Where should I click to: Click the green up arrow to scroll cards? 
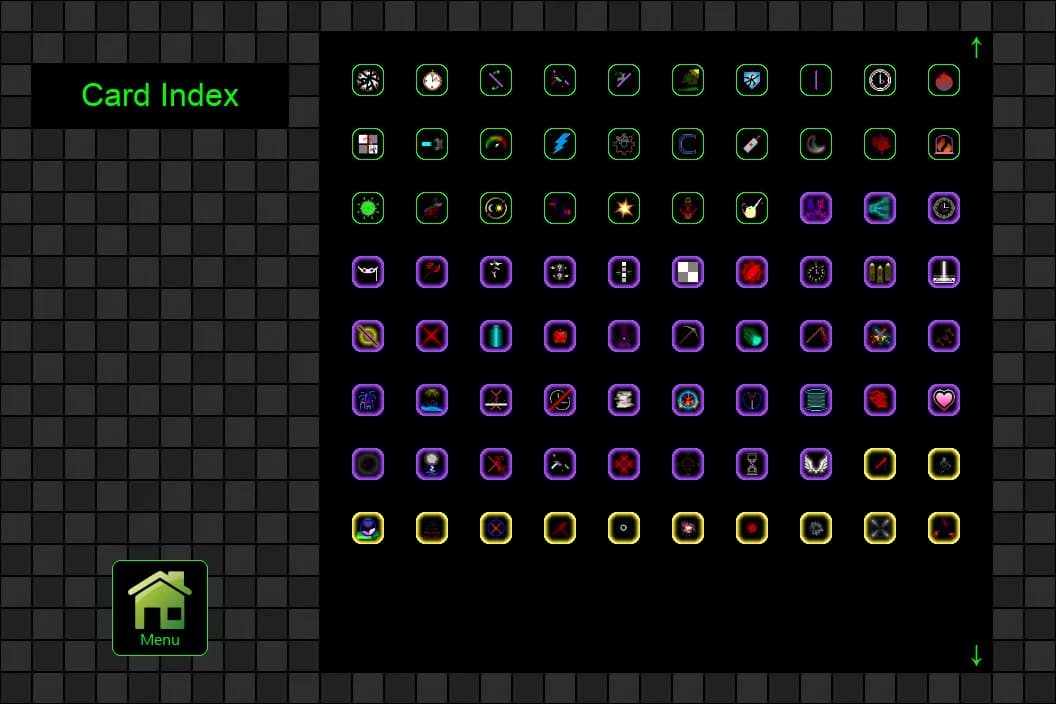pos(976,47)
